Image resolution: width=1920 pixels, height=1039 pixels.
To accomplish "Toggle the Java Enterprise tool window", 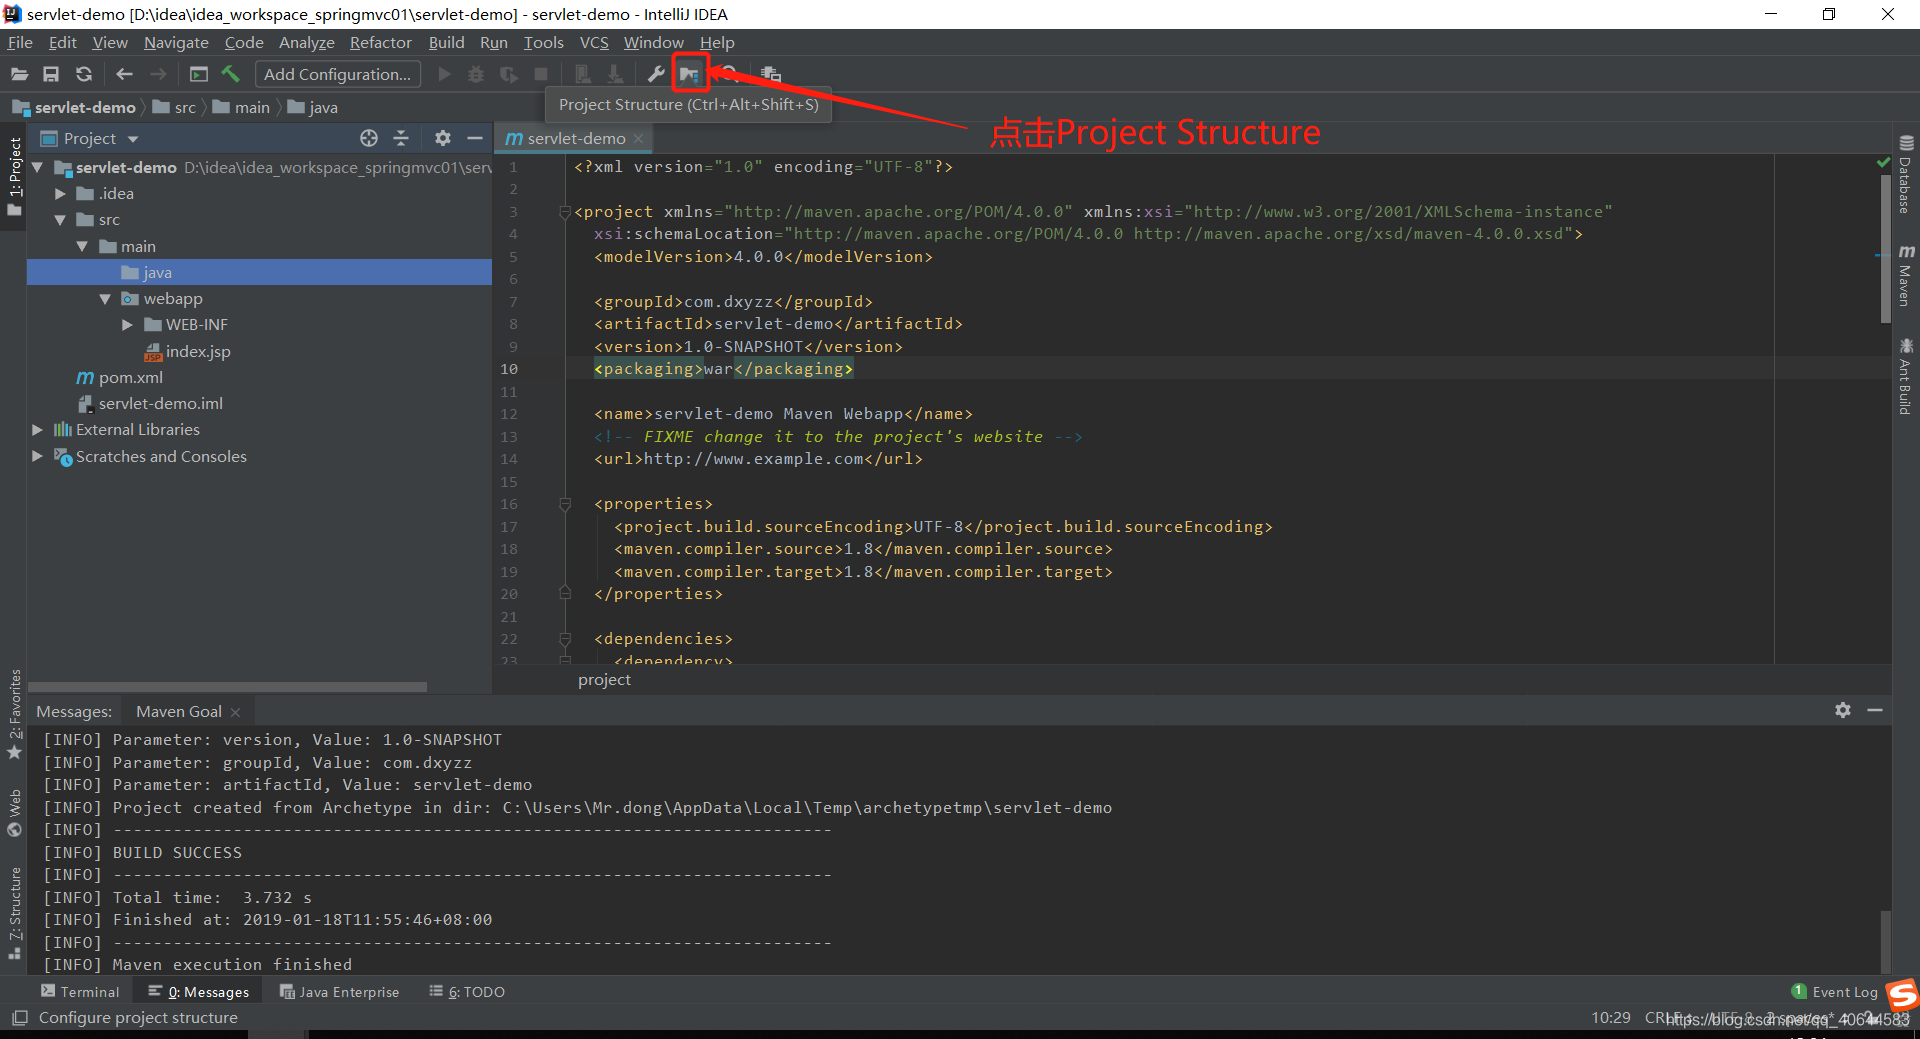I will [339, 992].
